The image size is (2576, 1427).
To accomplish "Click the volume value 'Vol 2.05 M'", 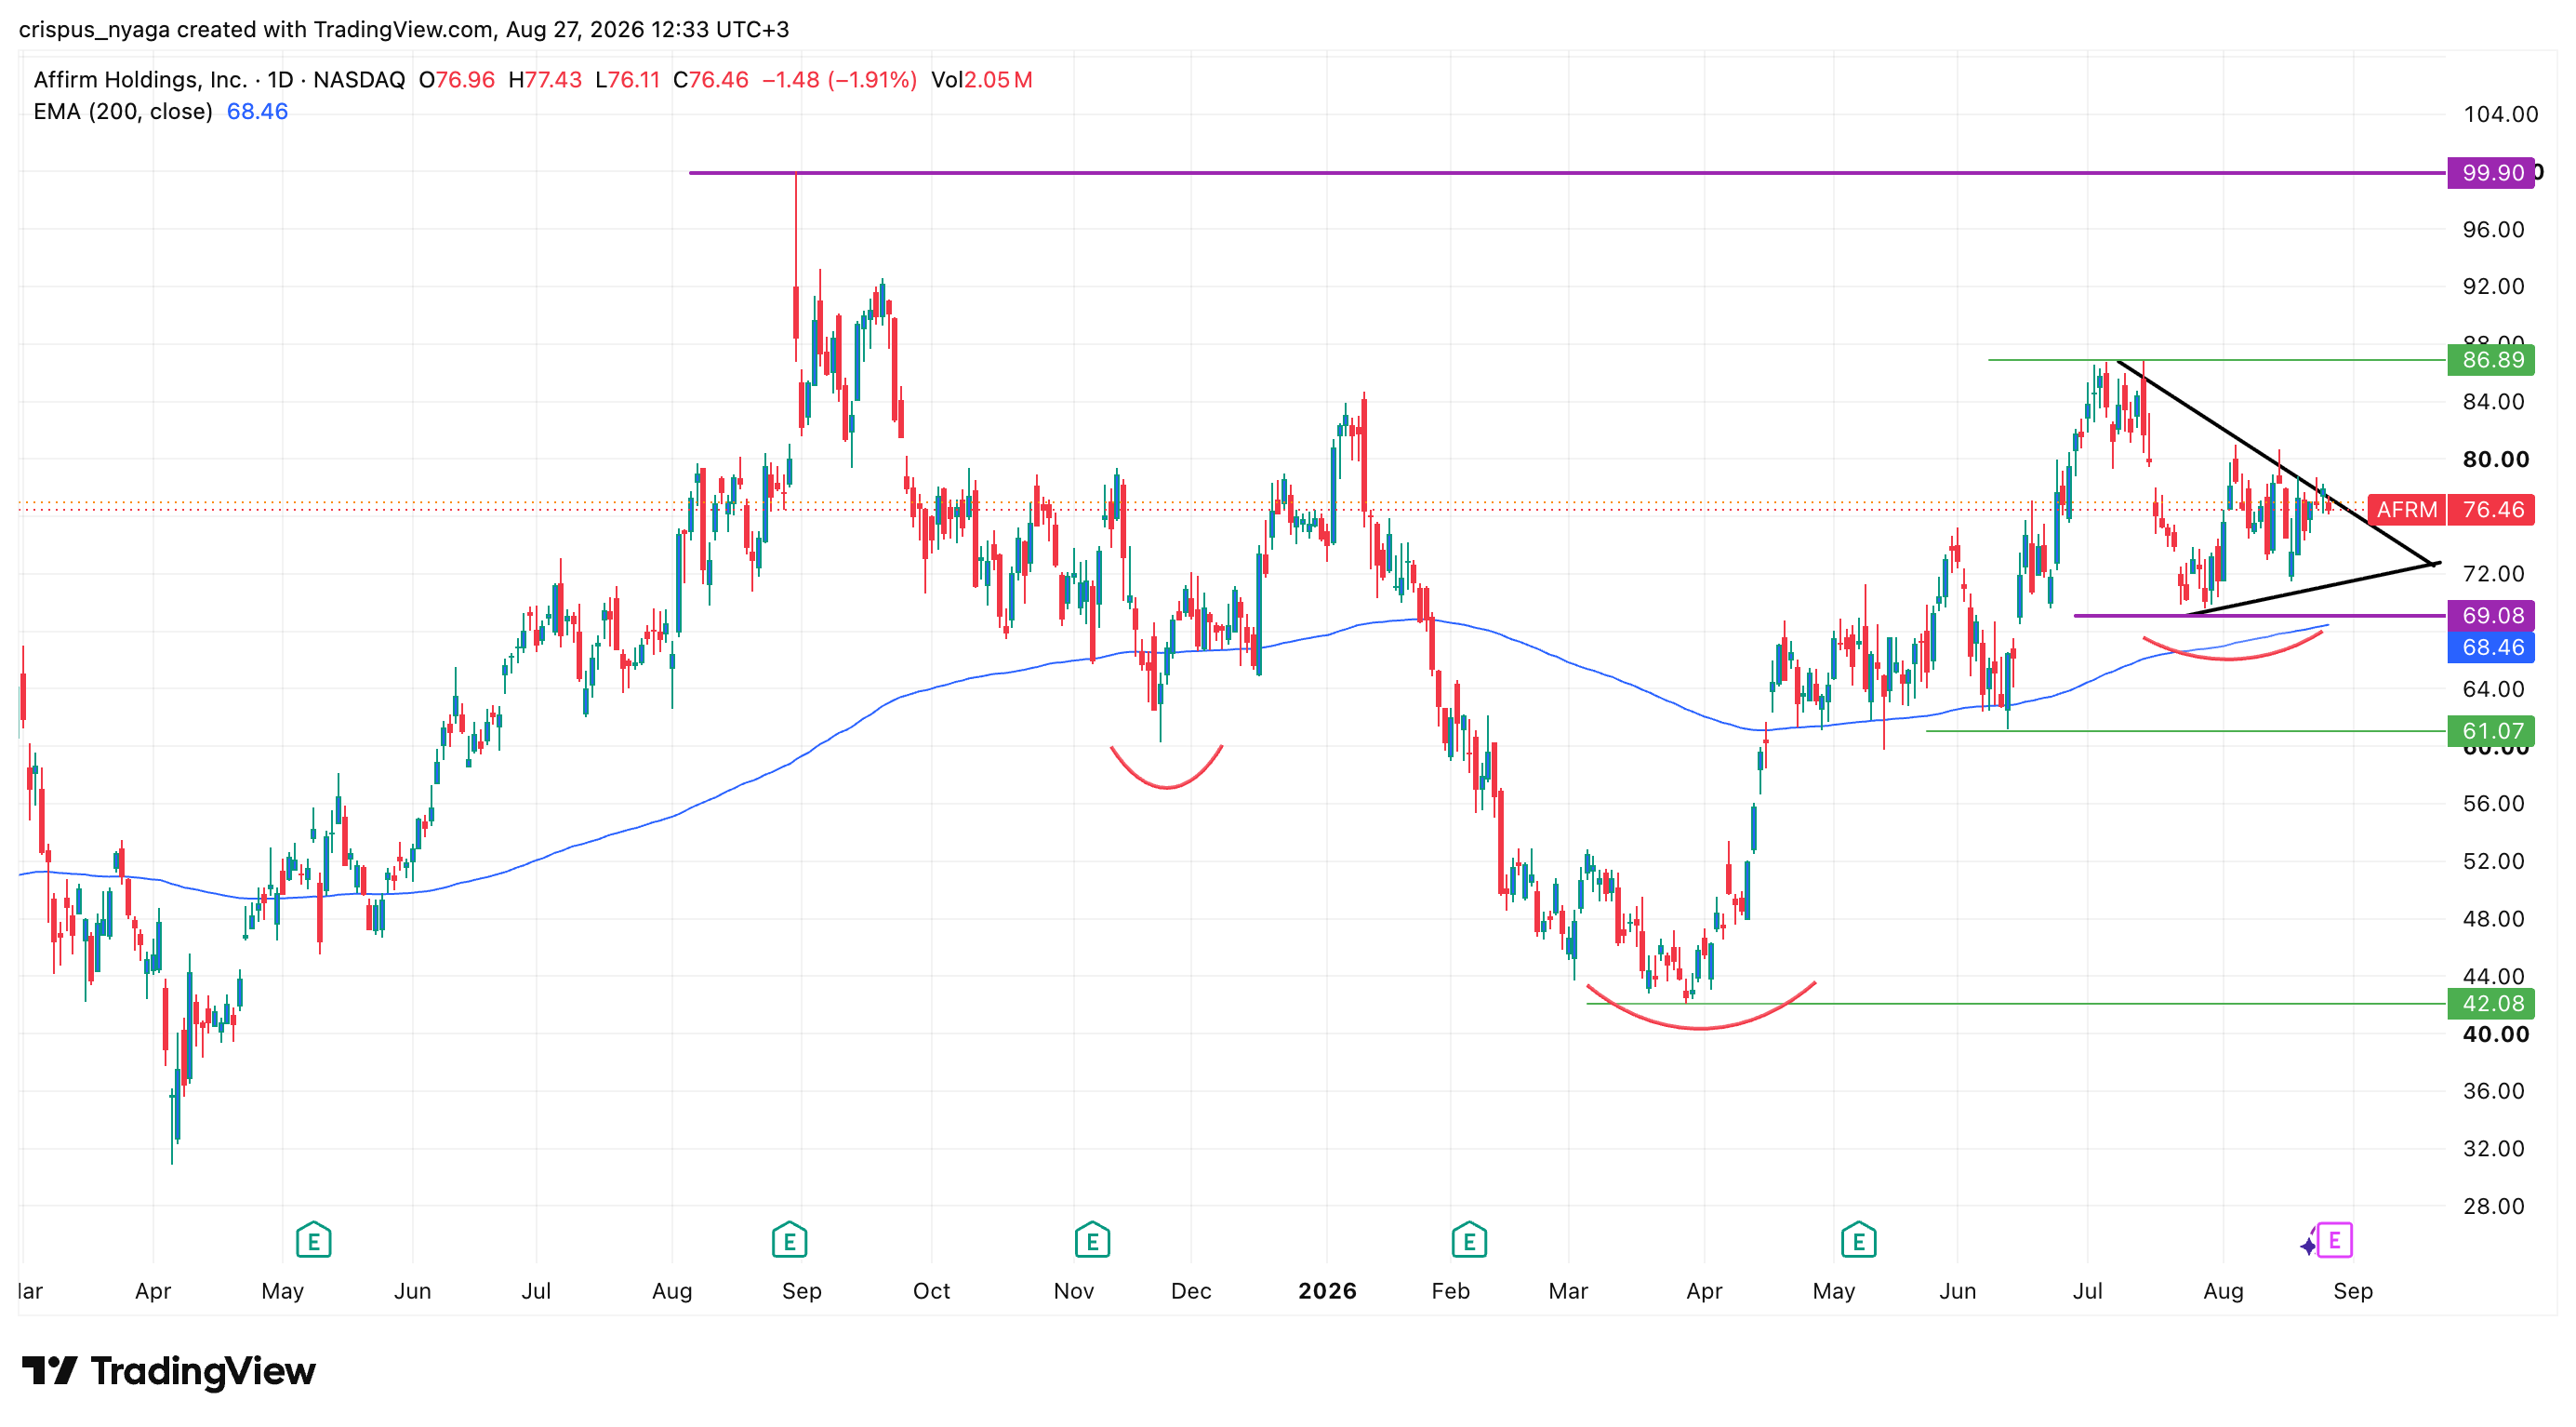I will tap(982, 80).
